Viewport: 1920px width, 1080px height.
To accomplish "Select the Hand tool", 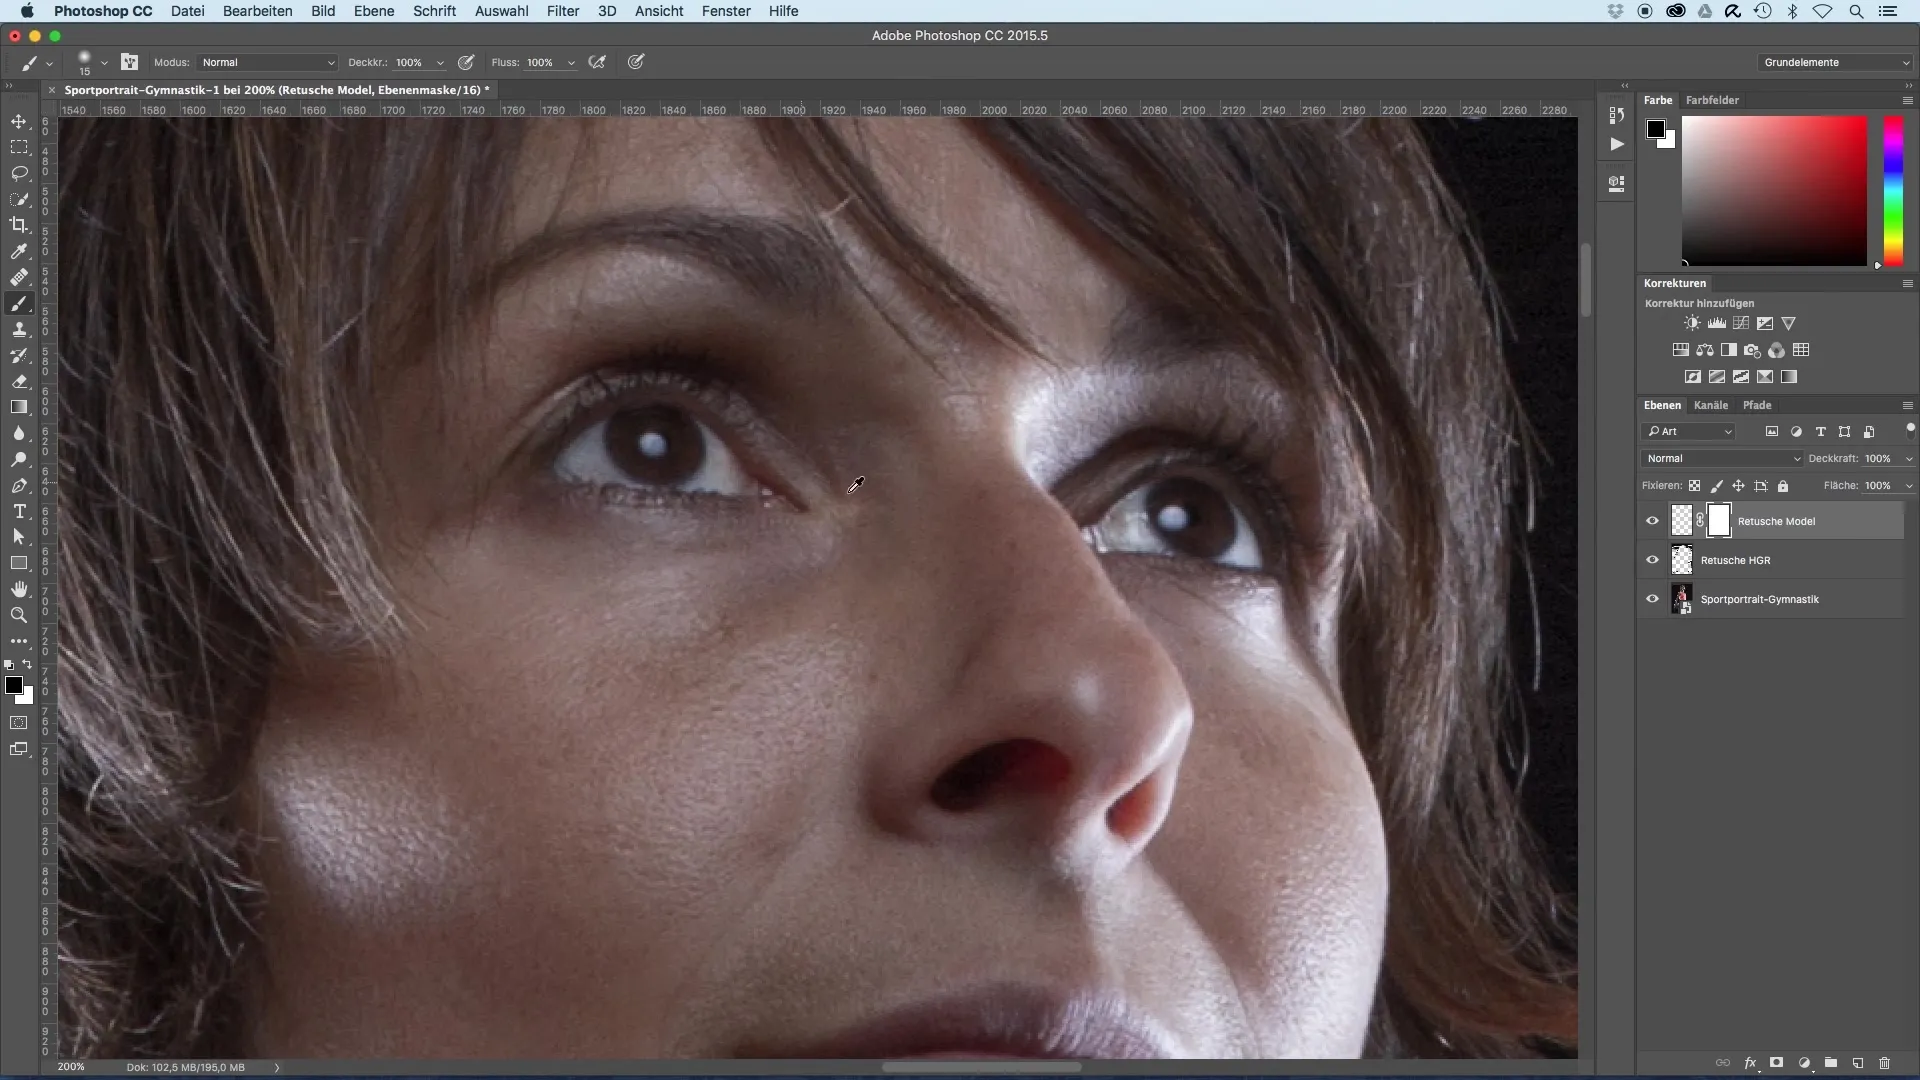I will click(19, 589).
